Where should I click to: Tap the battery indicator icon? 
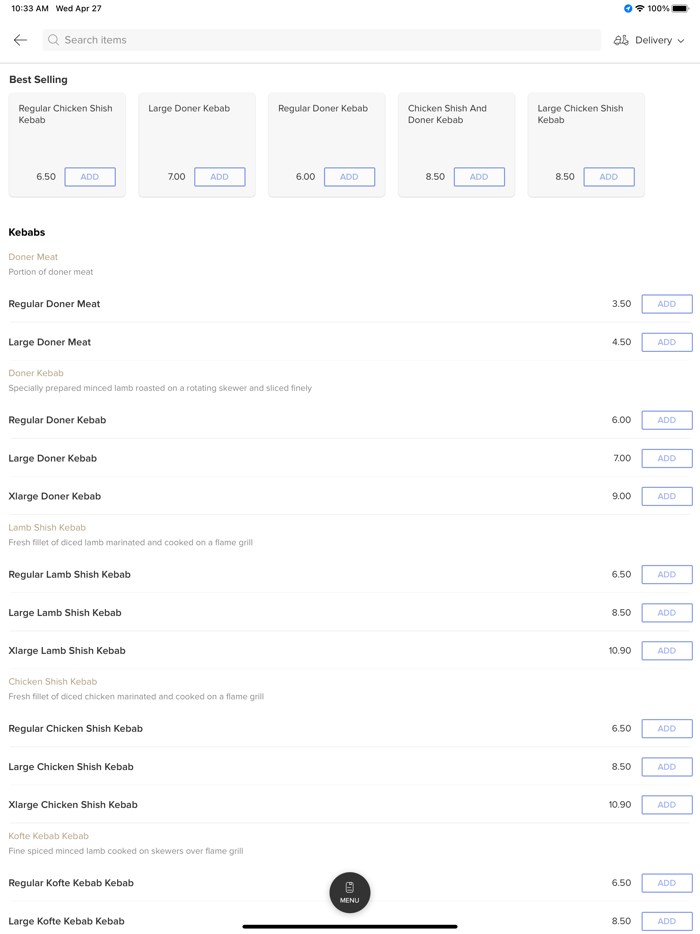click(680, 8)
